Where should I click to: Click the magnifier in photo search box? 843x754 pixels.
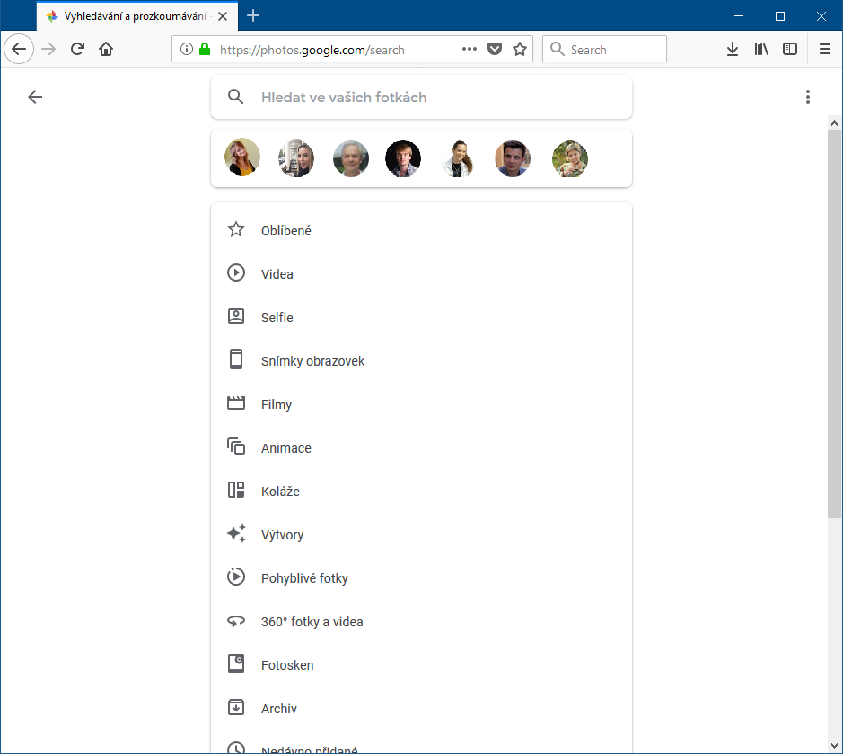click(x=235, y=97)
